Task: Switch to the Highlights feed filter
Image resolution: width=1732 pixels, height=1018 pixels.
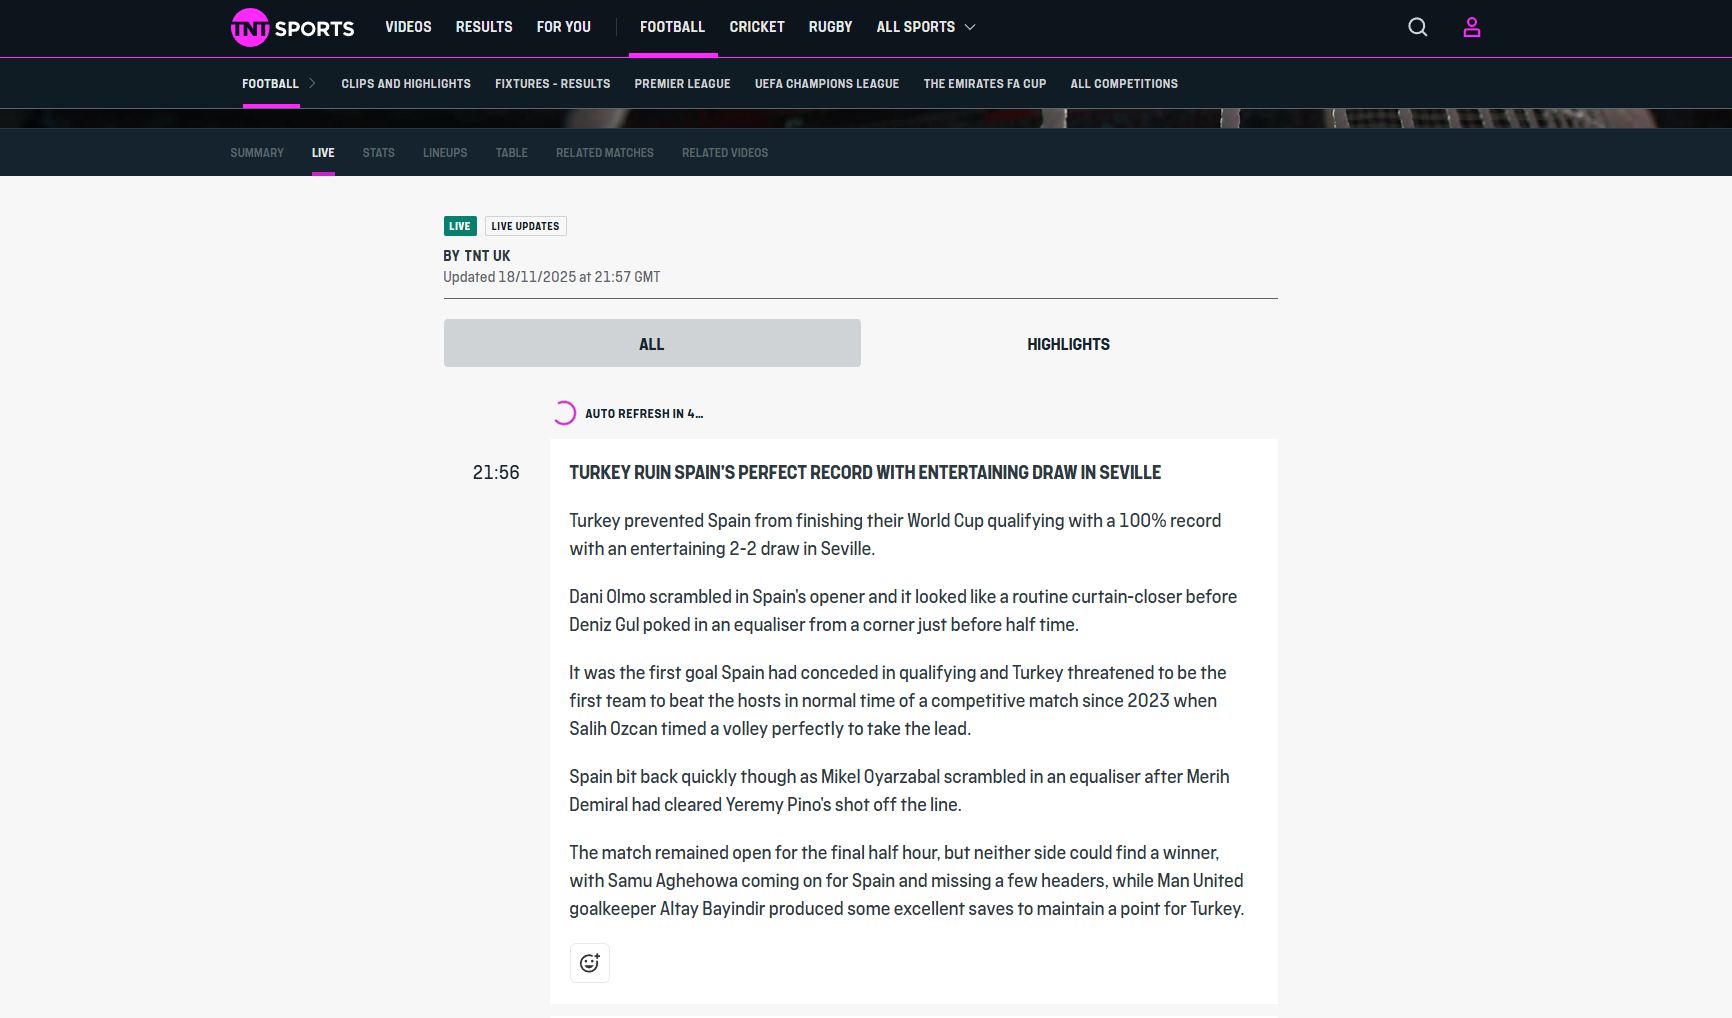Action: (x=1068, y=344)
